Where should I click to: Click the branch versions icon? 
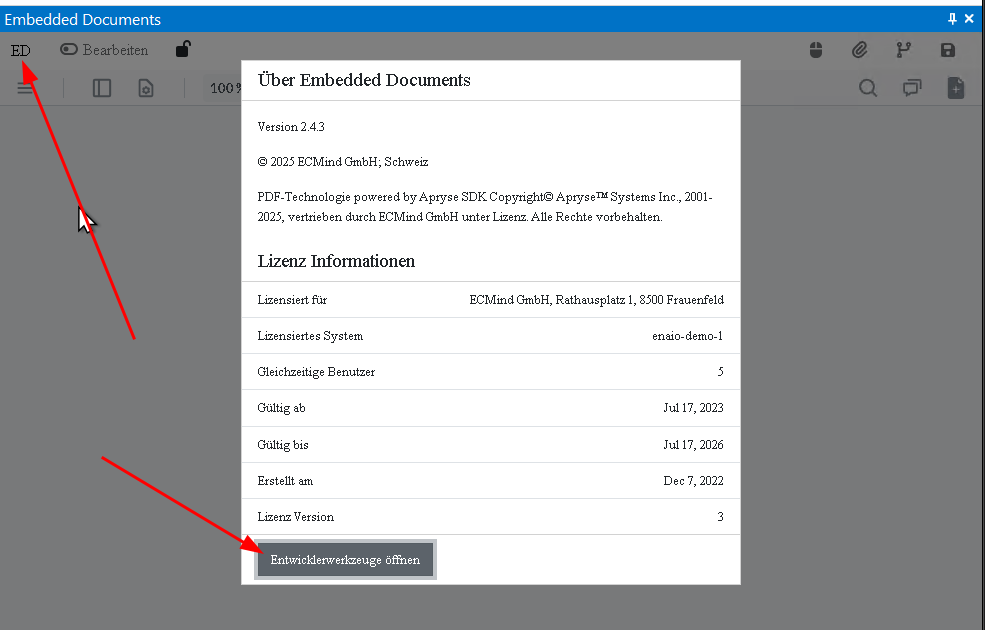[x=903, y=50]
